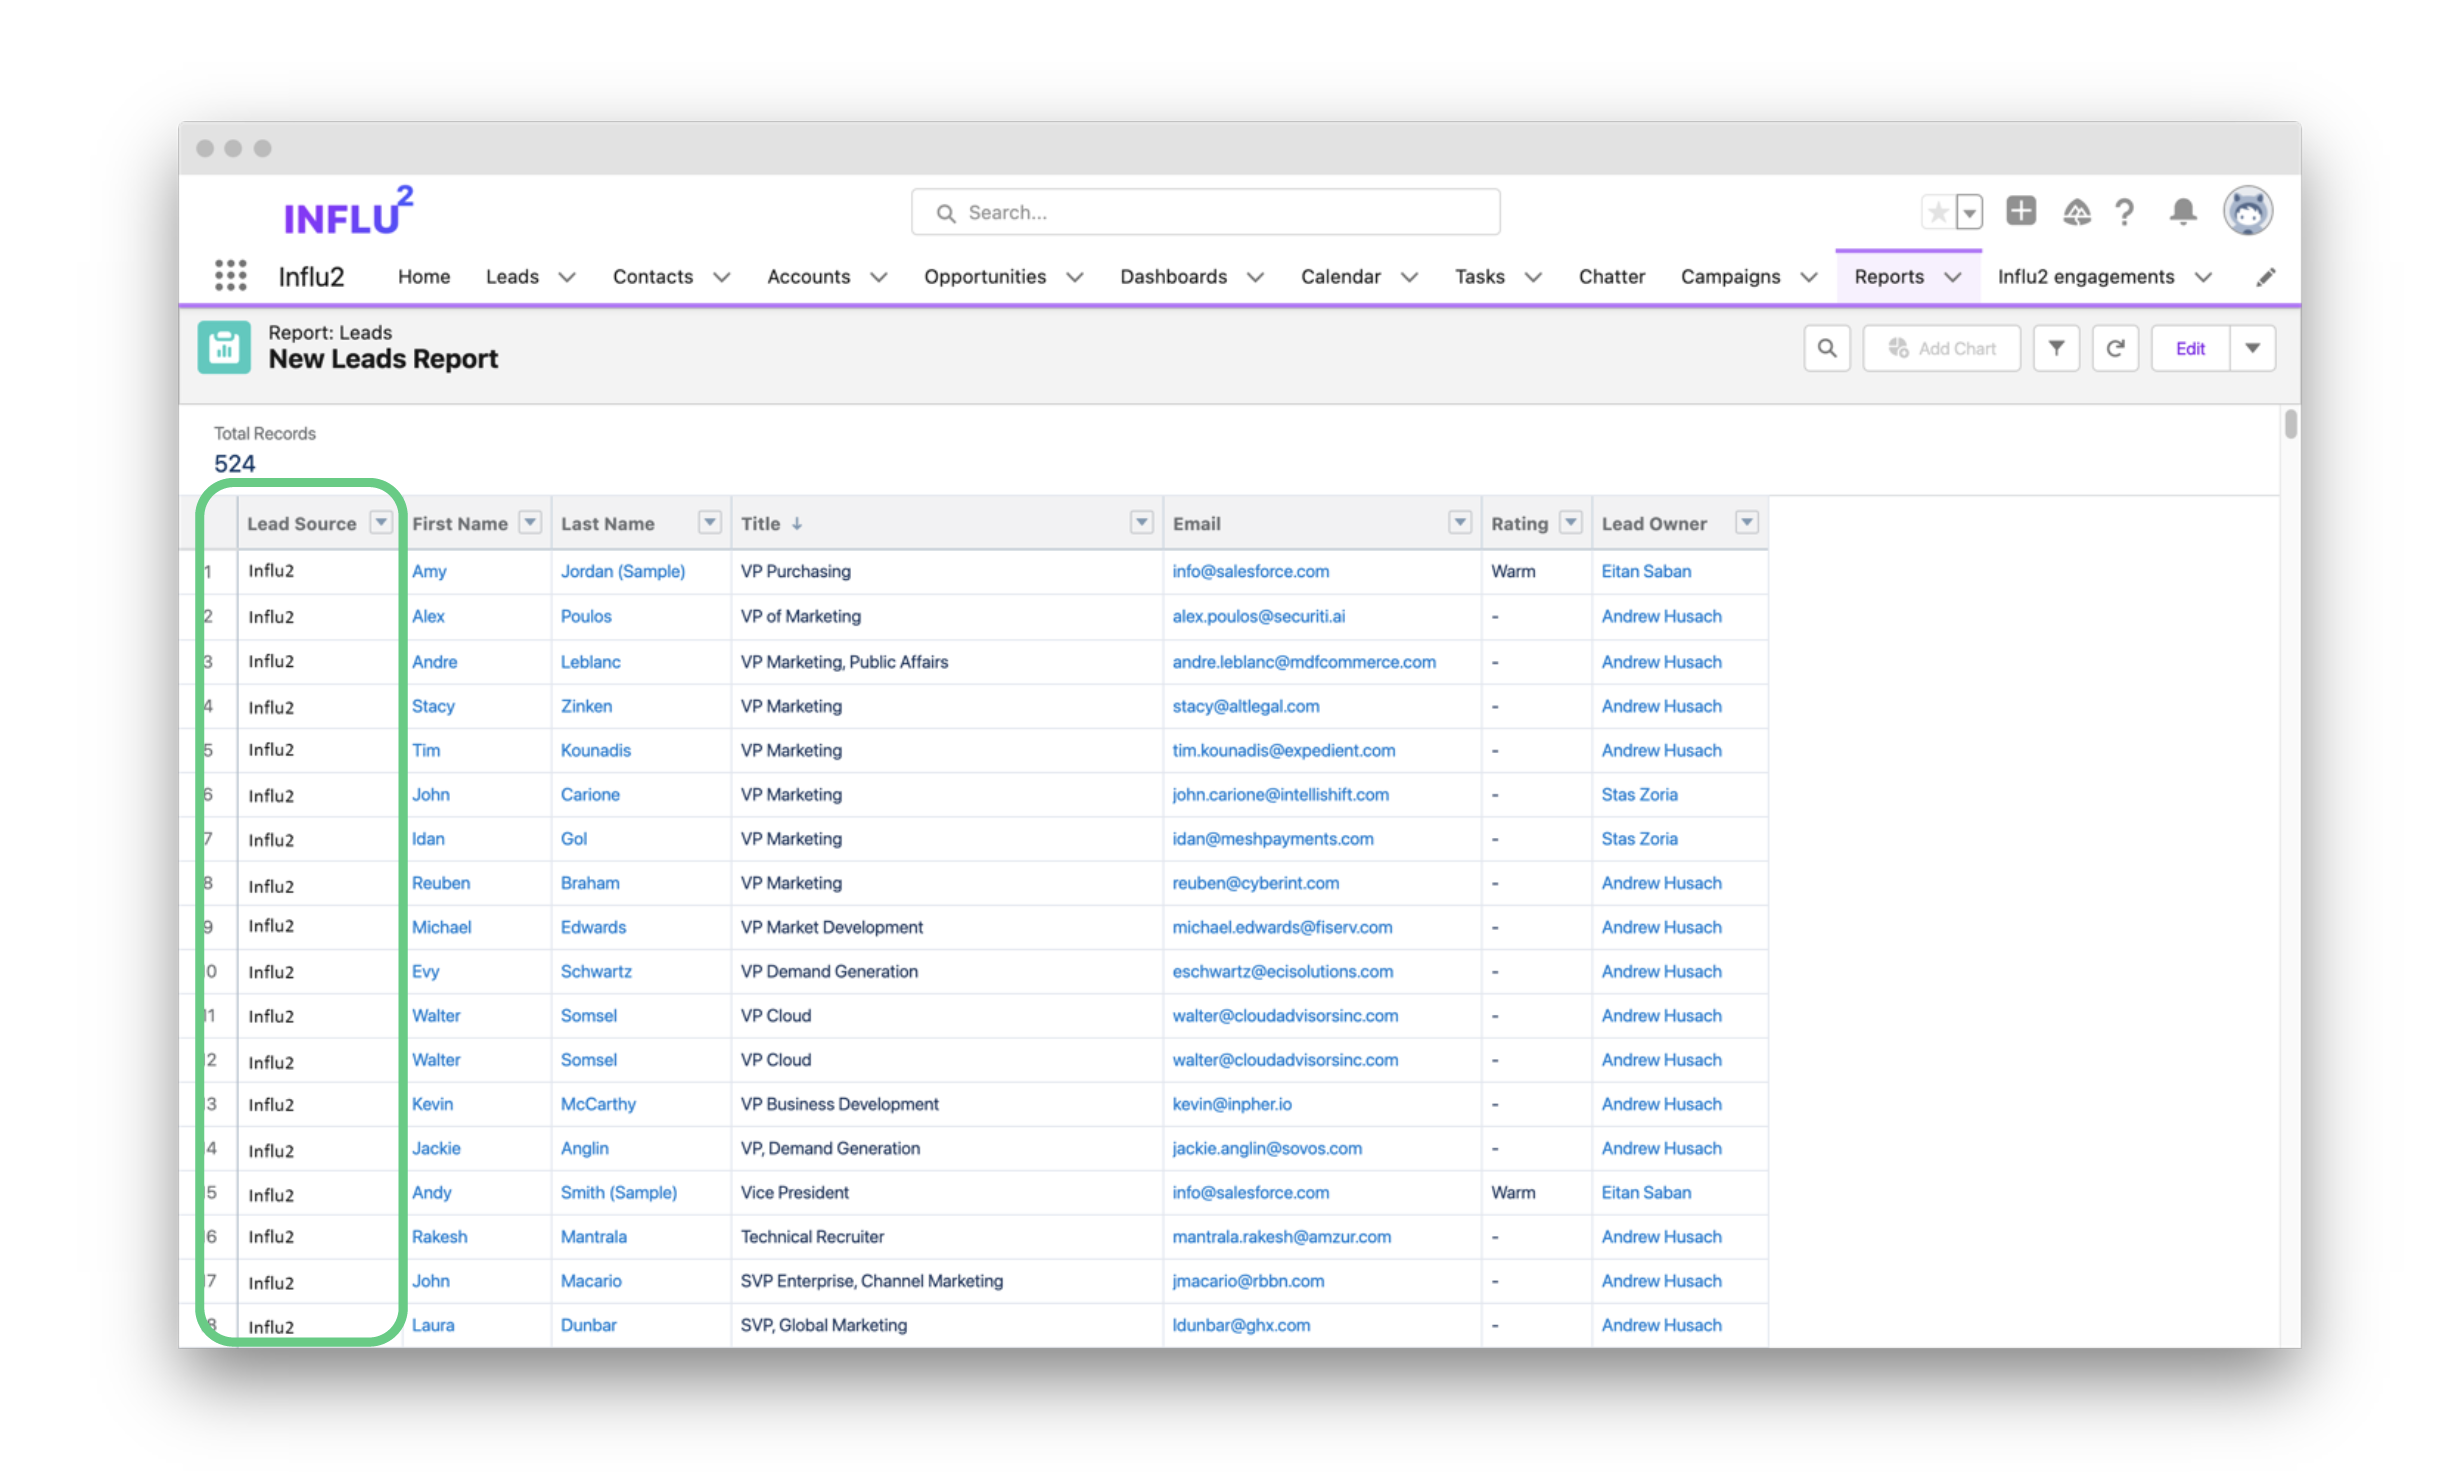This screenshot has width=2456, height=1472.
Task: Click the global actions plus icon
Action: coord(2020,211)
